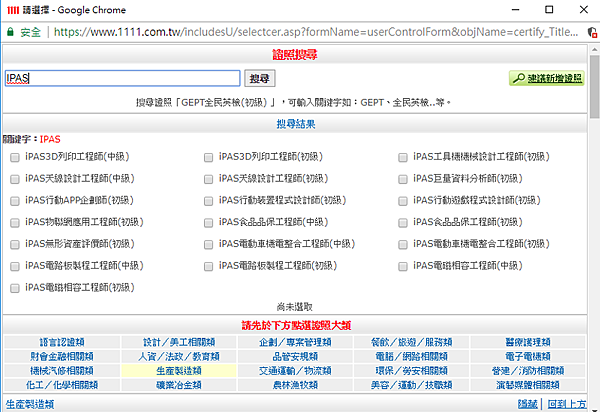The width and height of the screenshot is (600, 412).
Task: Open 電子電機類 category
Action: tap(528, 356)
